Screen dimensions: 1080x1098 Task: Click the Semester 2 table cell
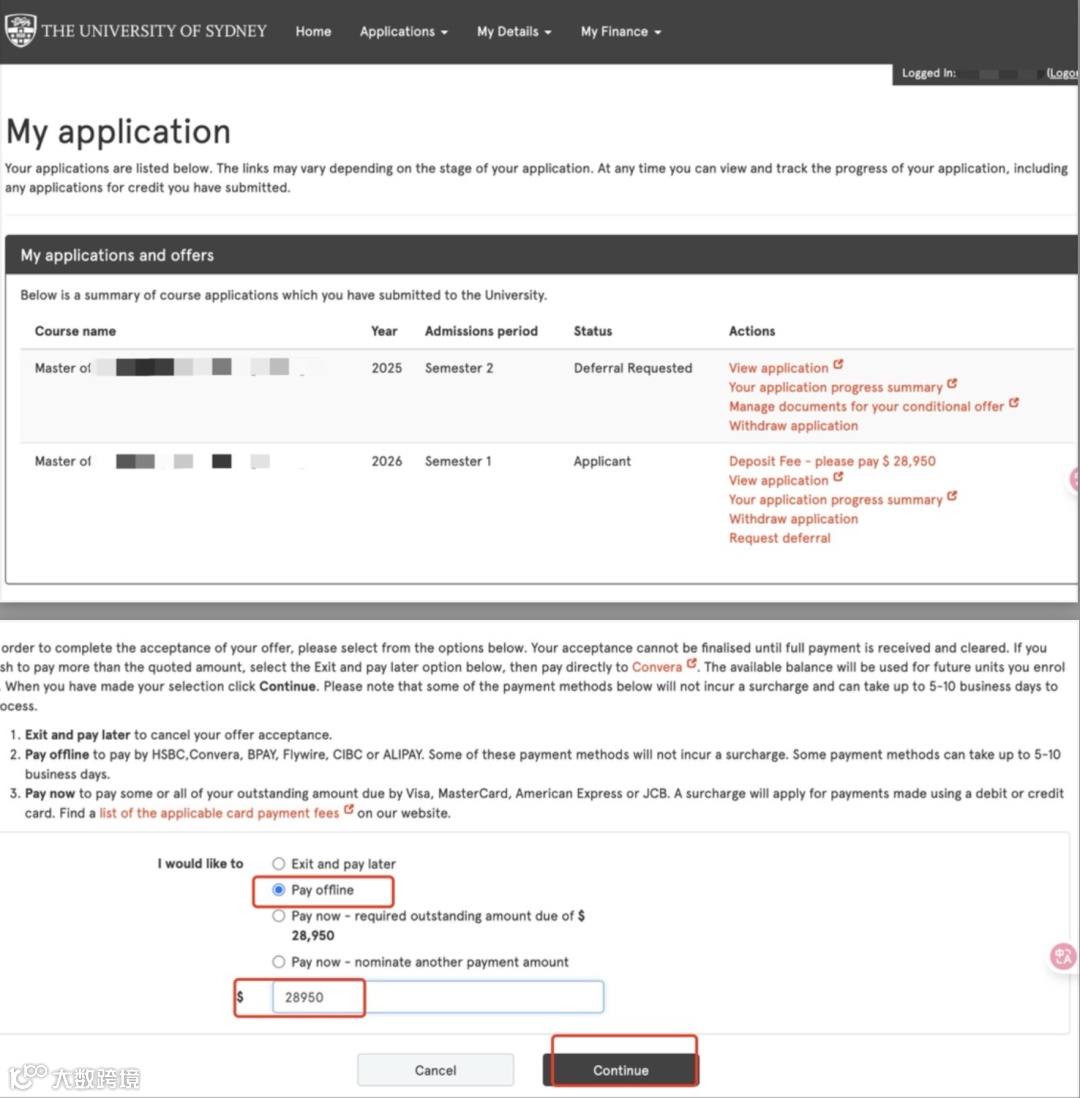(459, 368)
